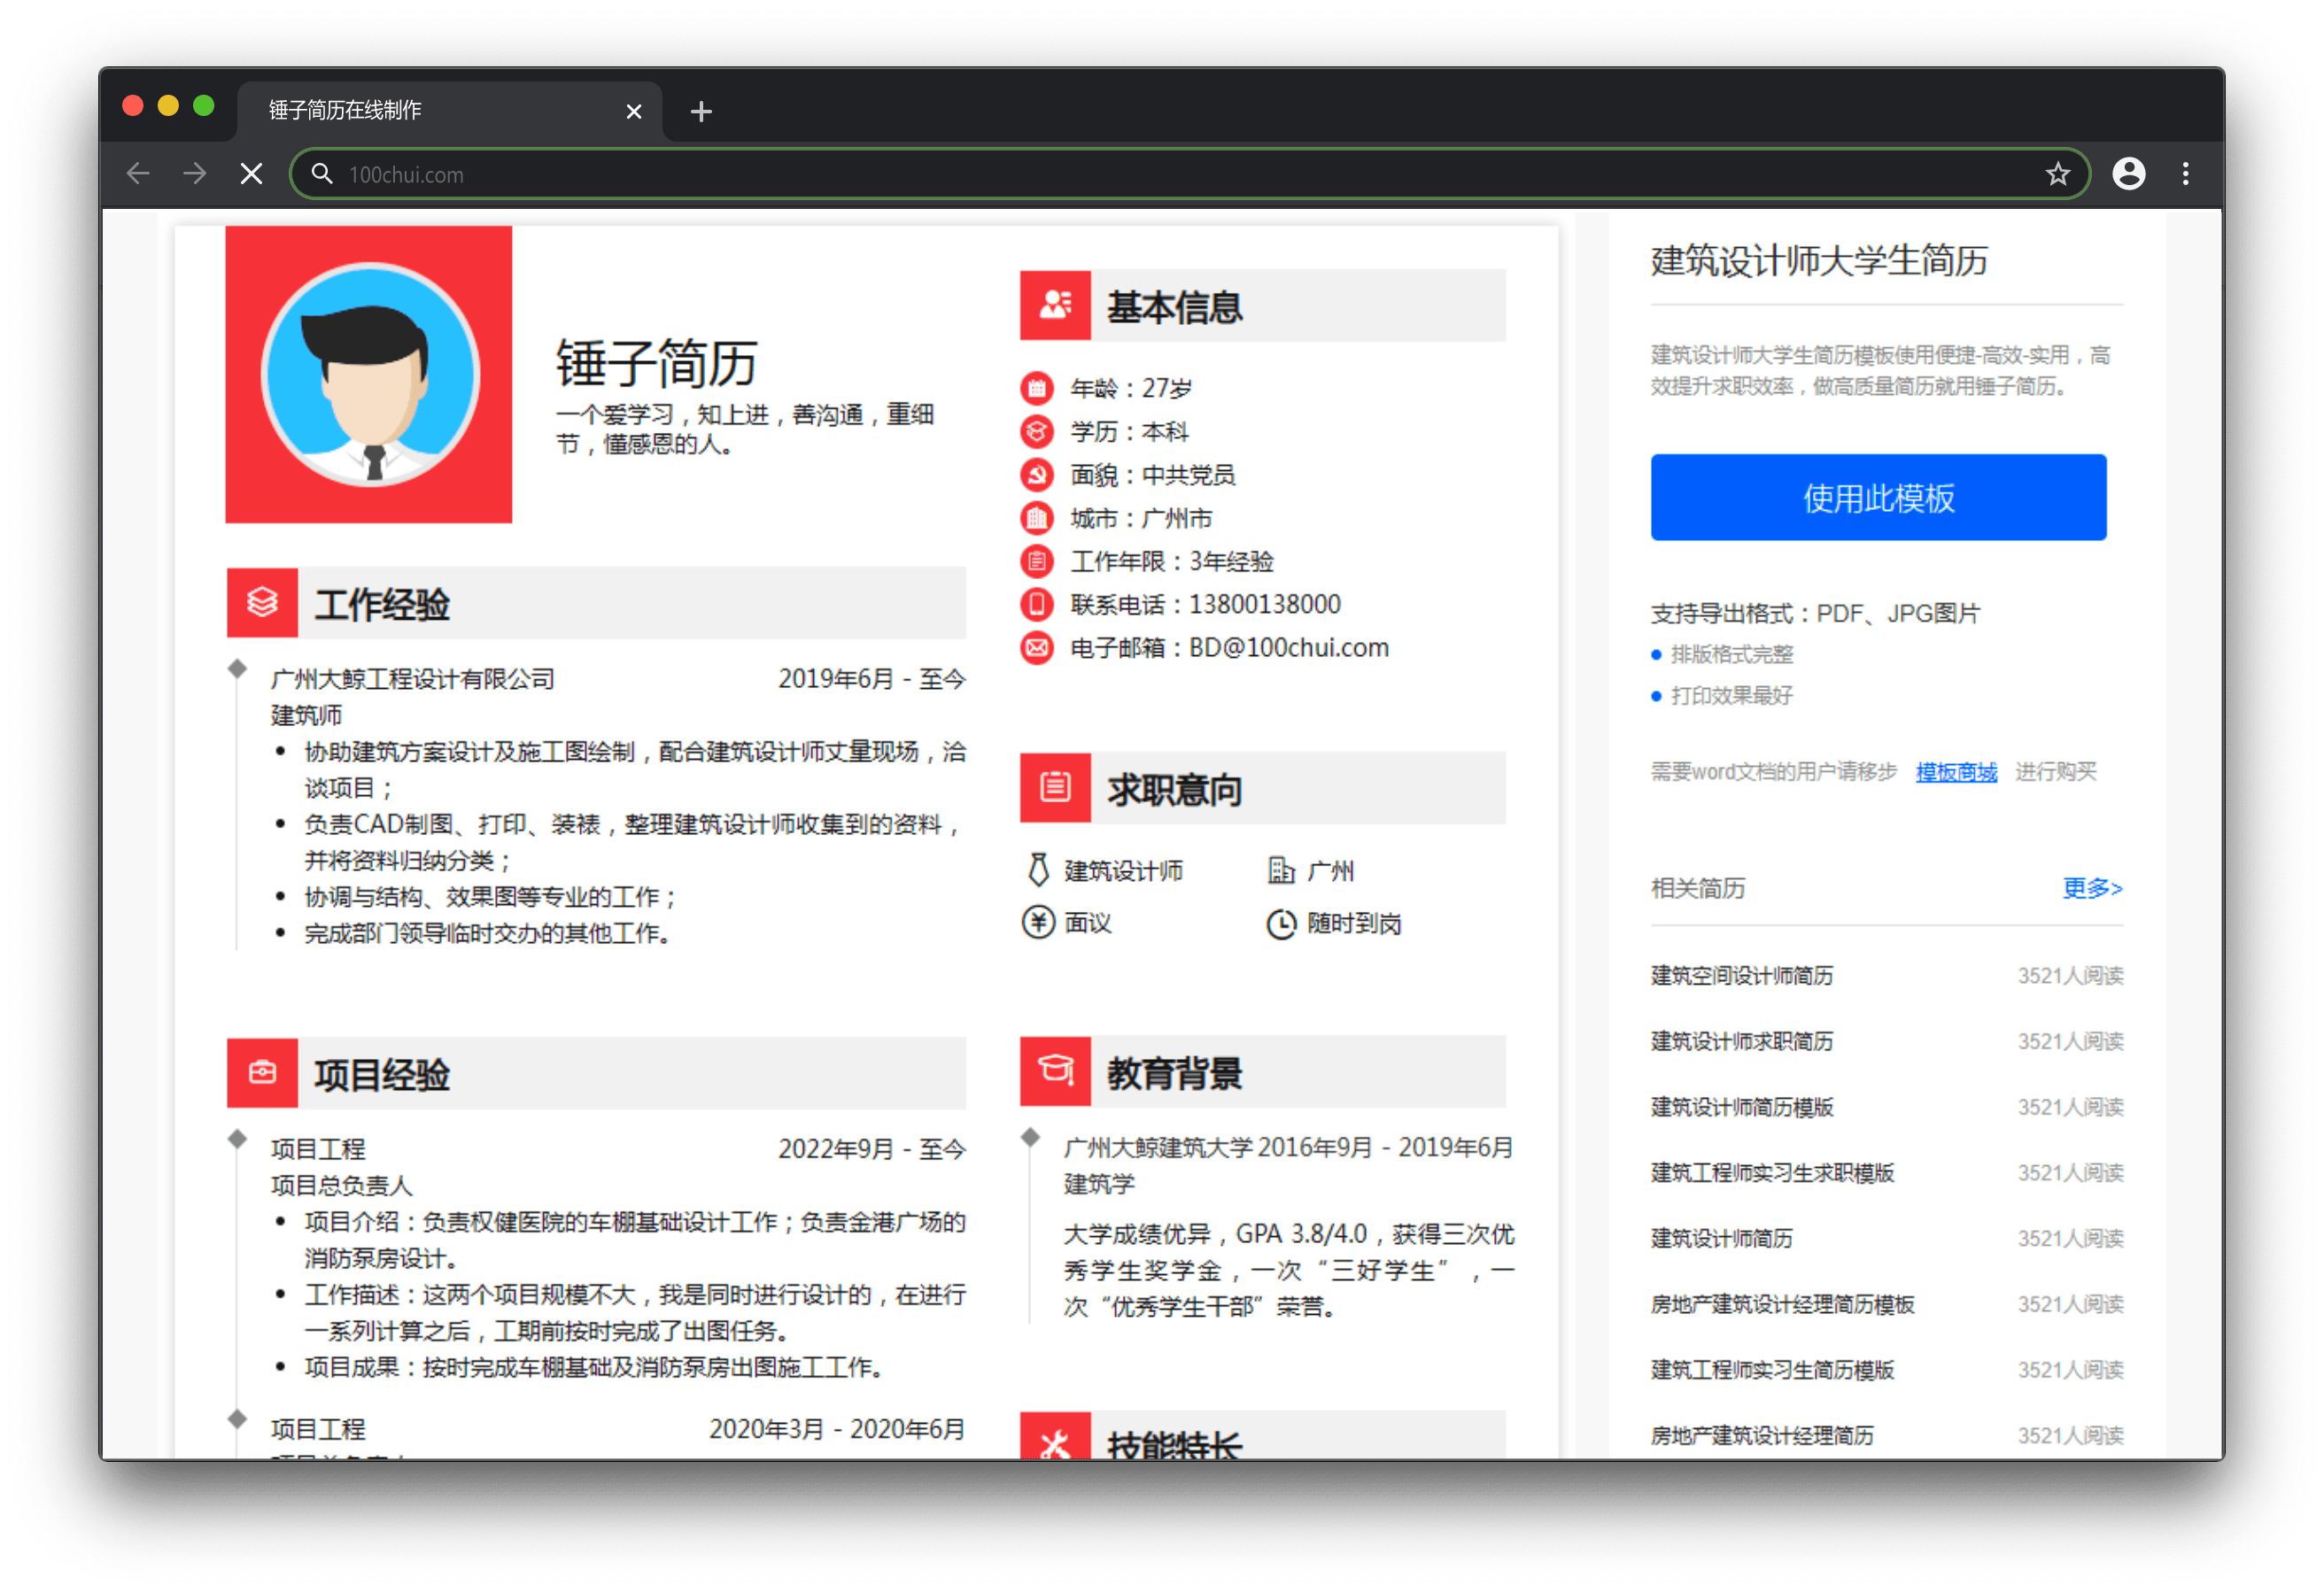The image size is (2324, 1592).
Task: Open 建筑空间设计师简历 link
Action: 1741,975
